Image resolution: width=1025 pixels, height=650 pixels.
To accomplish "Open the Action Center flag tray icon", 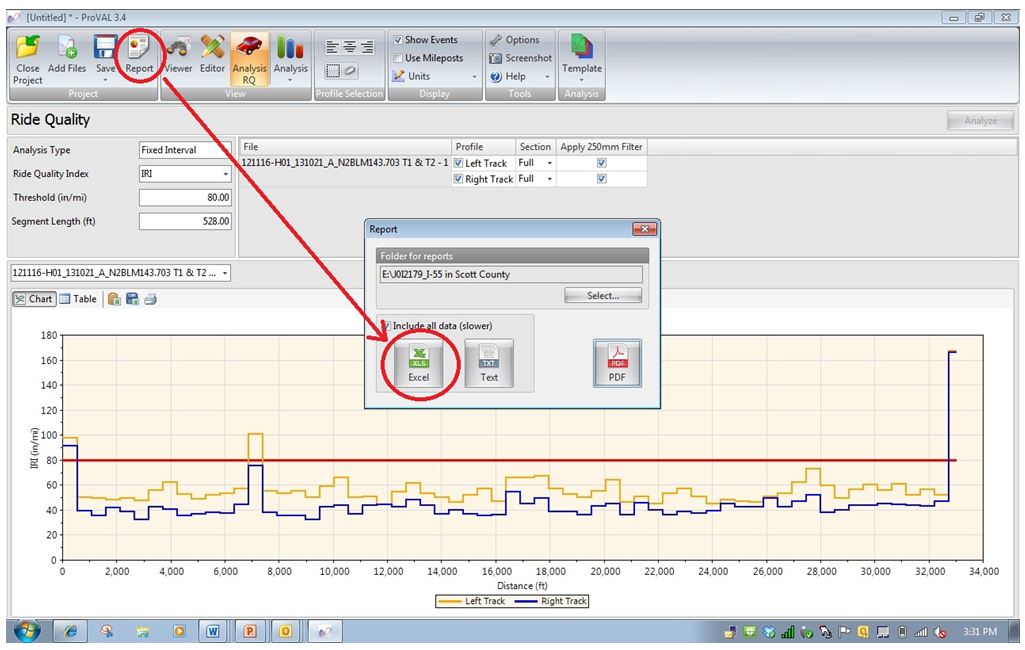I will 845,632.
